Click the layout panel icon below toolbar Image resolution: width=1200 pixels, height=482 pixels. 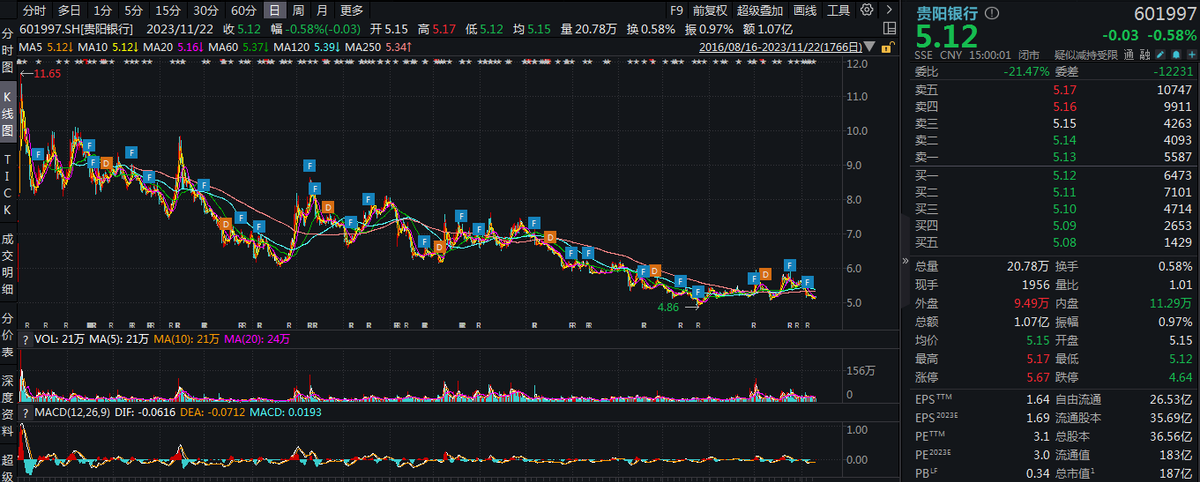(x=890, y=28)
